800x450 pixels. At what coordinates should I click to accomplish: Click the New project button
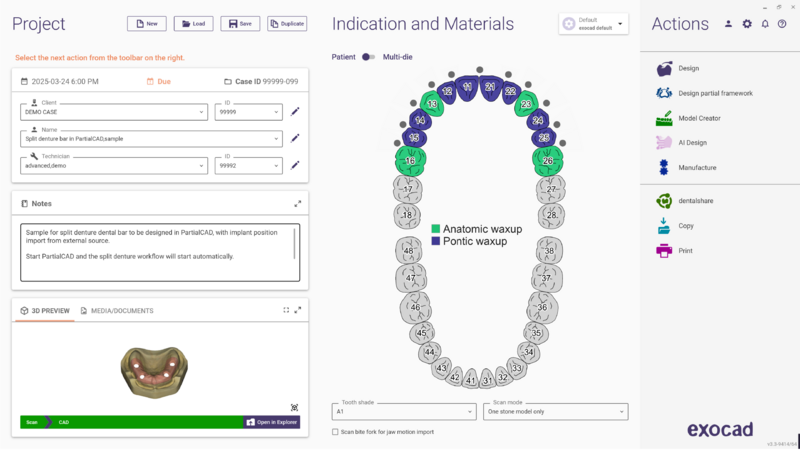[147, 24]
